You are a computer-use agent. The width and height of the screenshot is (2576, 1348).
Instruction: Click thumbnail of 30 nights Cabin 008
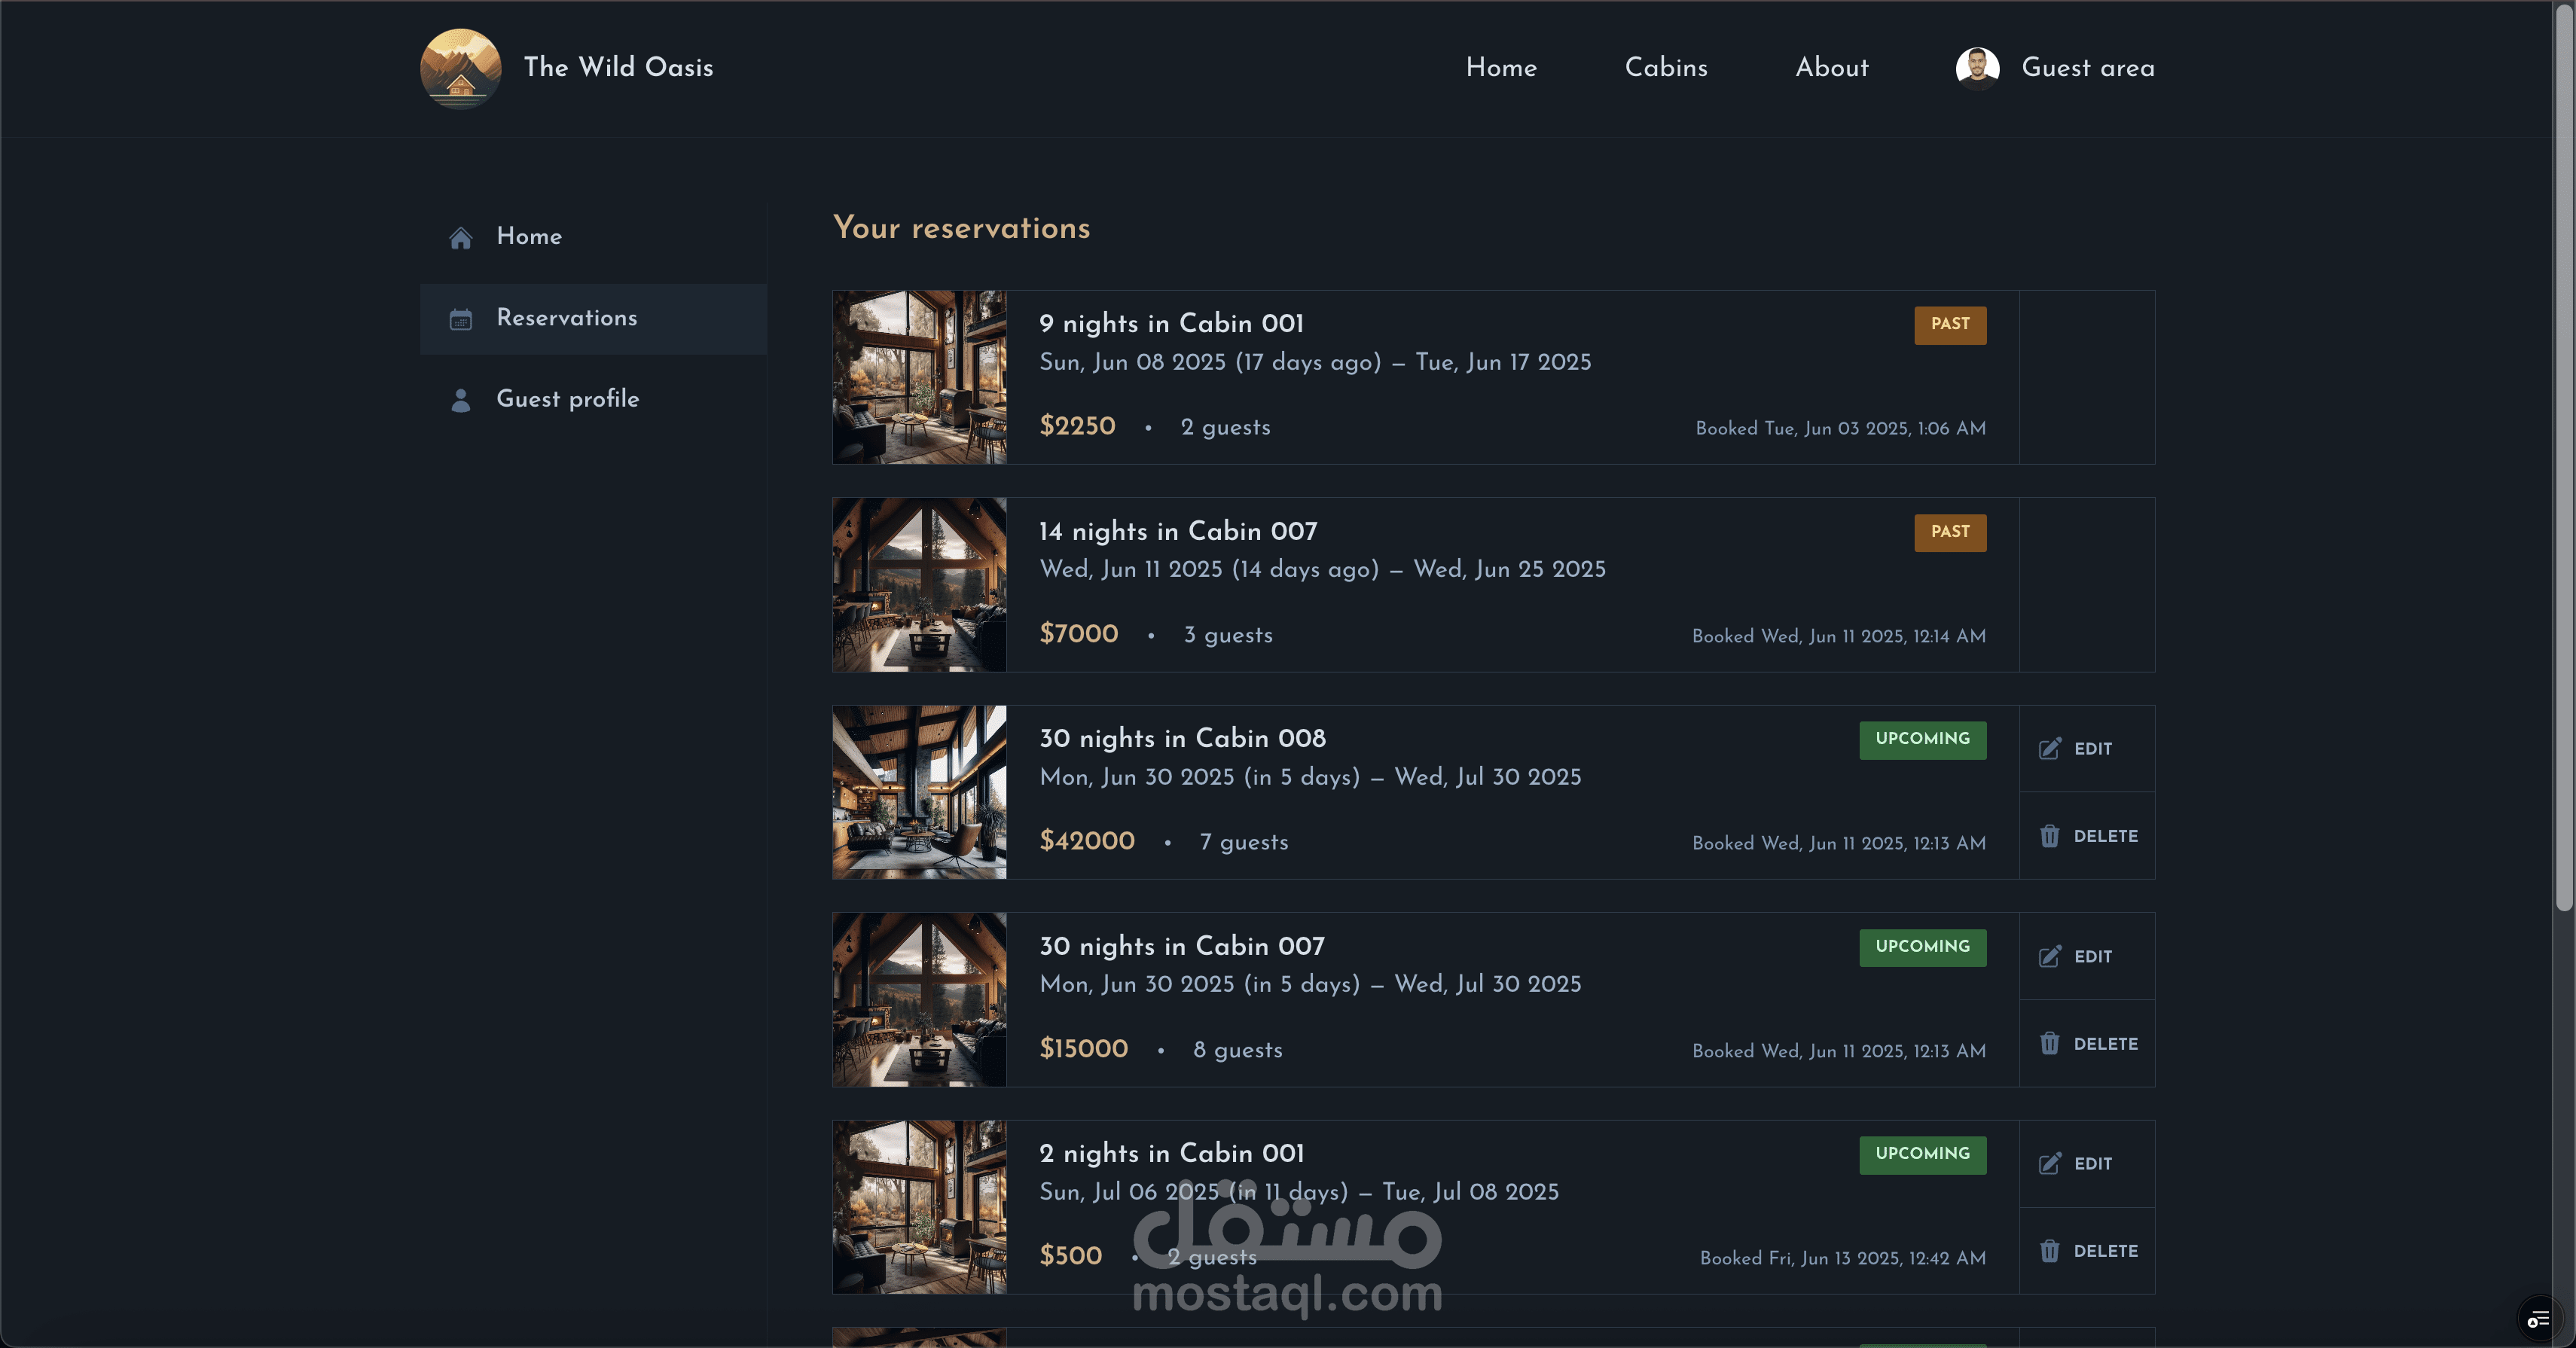pyautogui.click(x=919, y=792)
